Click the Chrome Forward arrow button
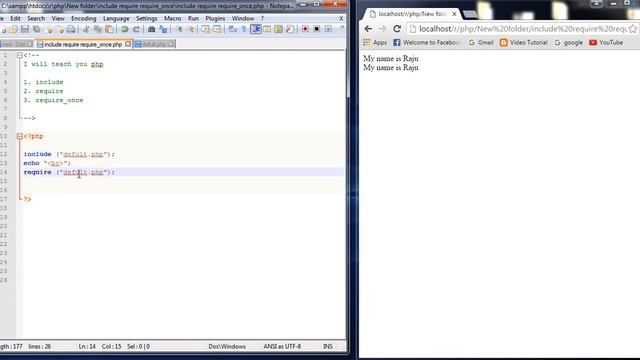 (x=382, y=29)
